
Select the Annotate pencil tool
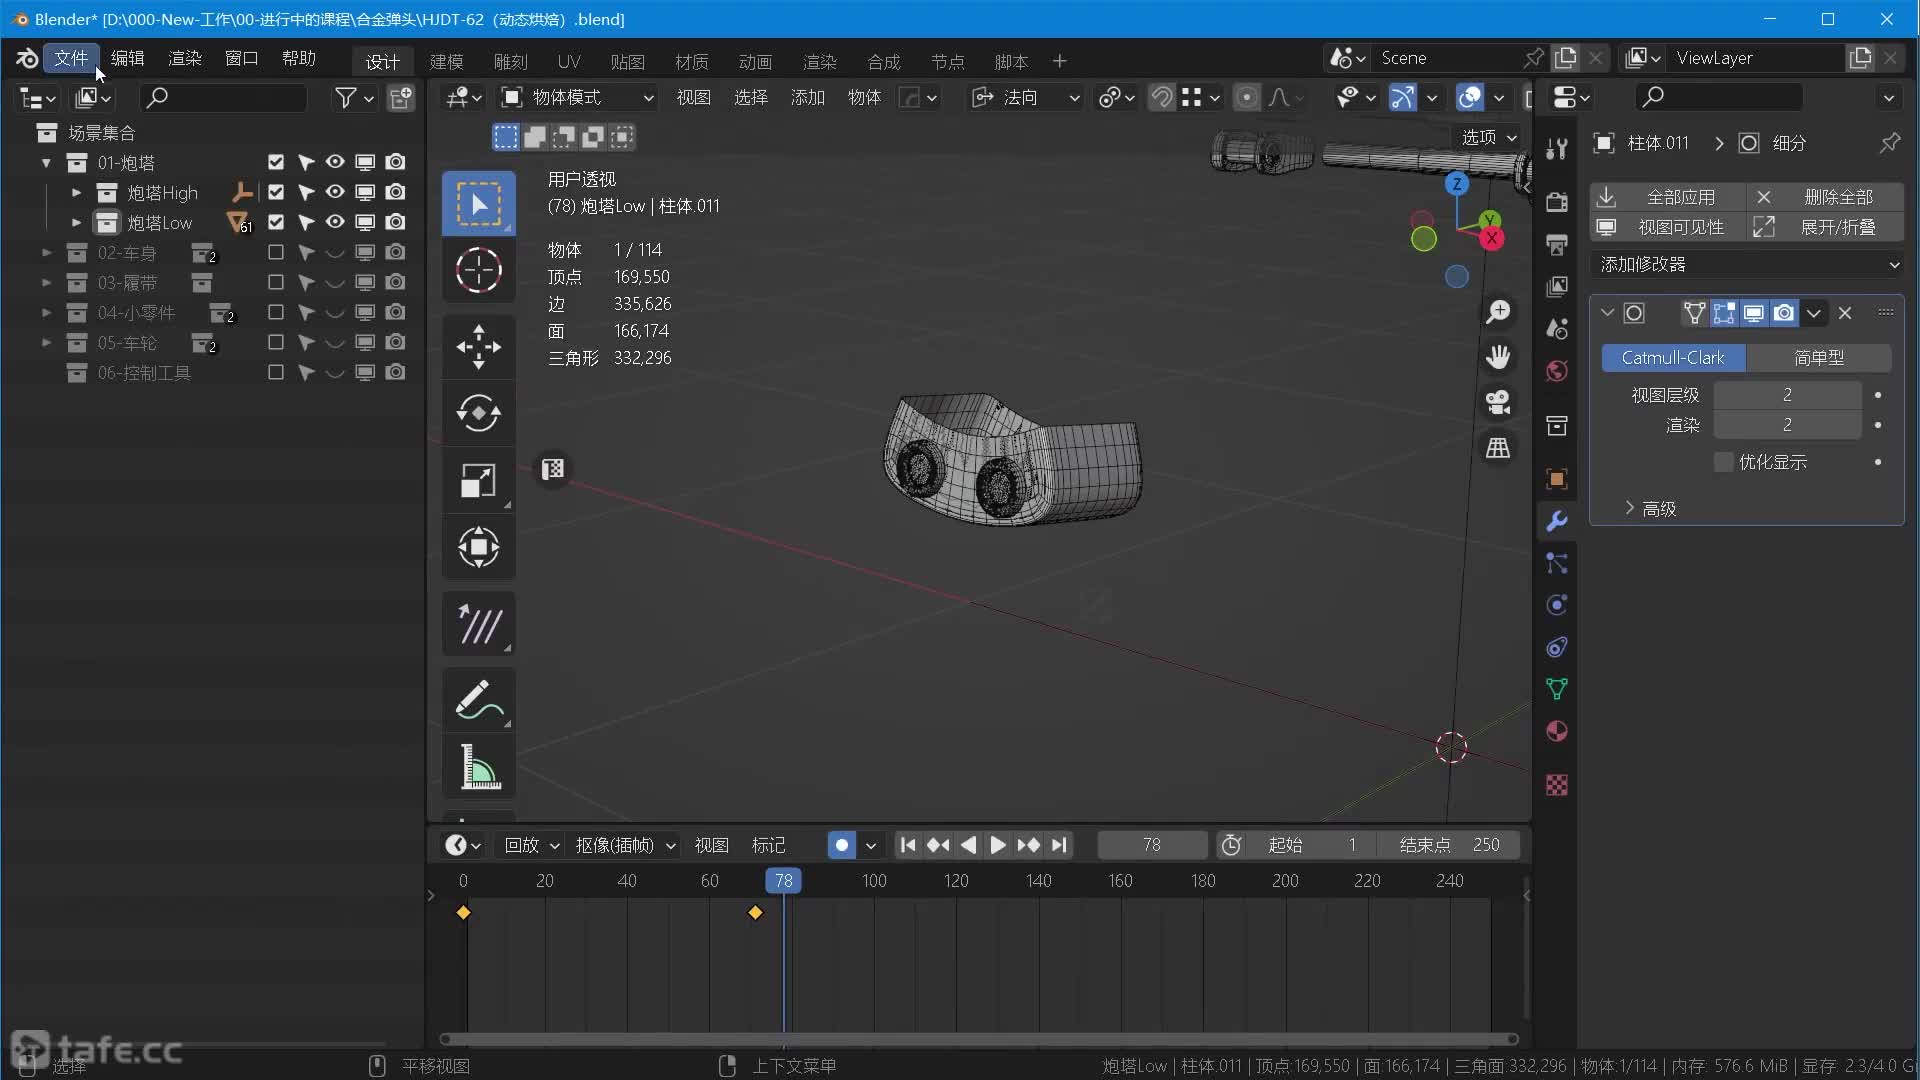[478, 699]
